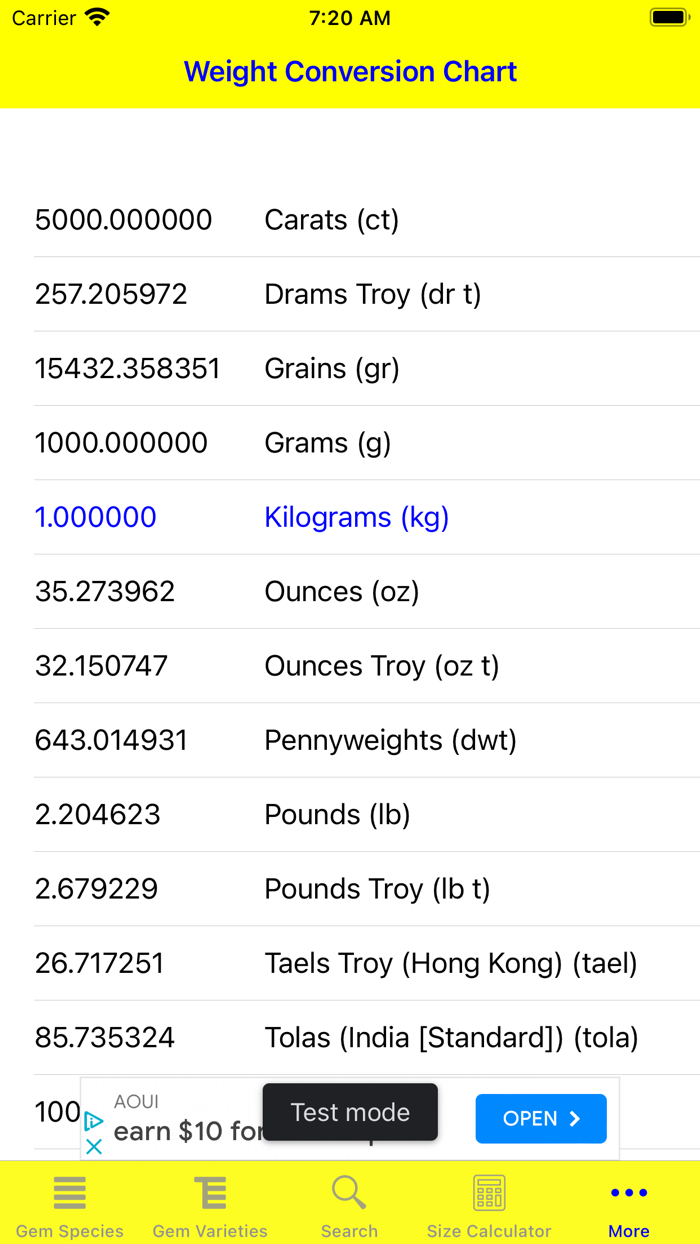Dismiss the ad with the X icon
700x1244 pixels.
[95, 1146]
